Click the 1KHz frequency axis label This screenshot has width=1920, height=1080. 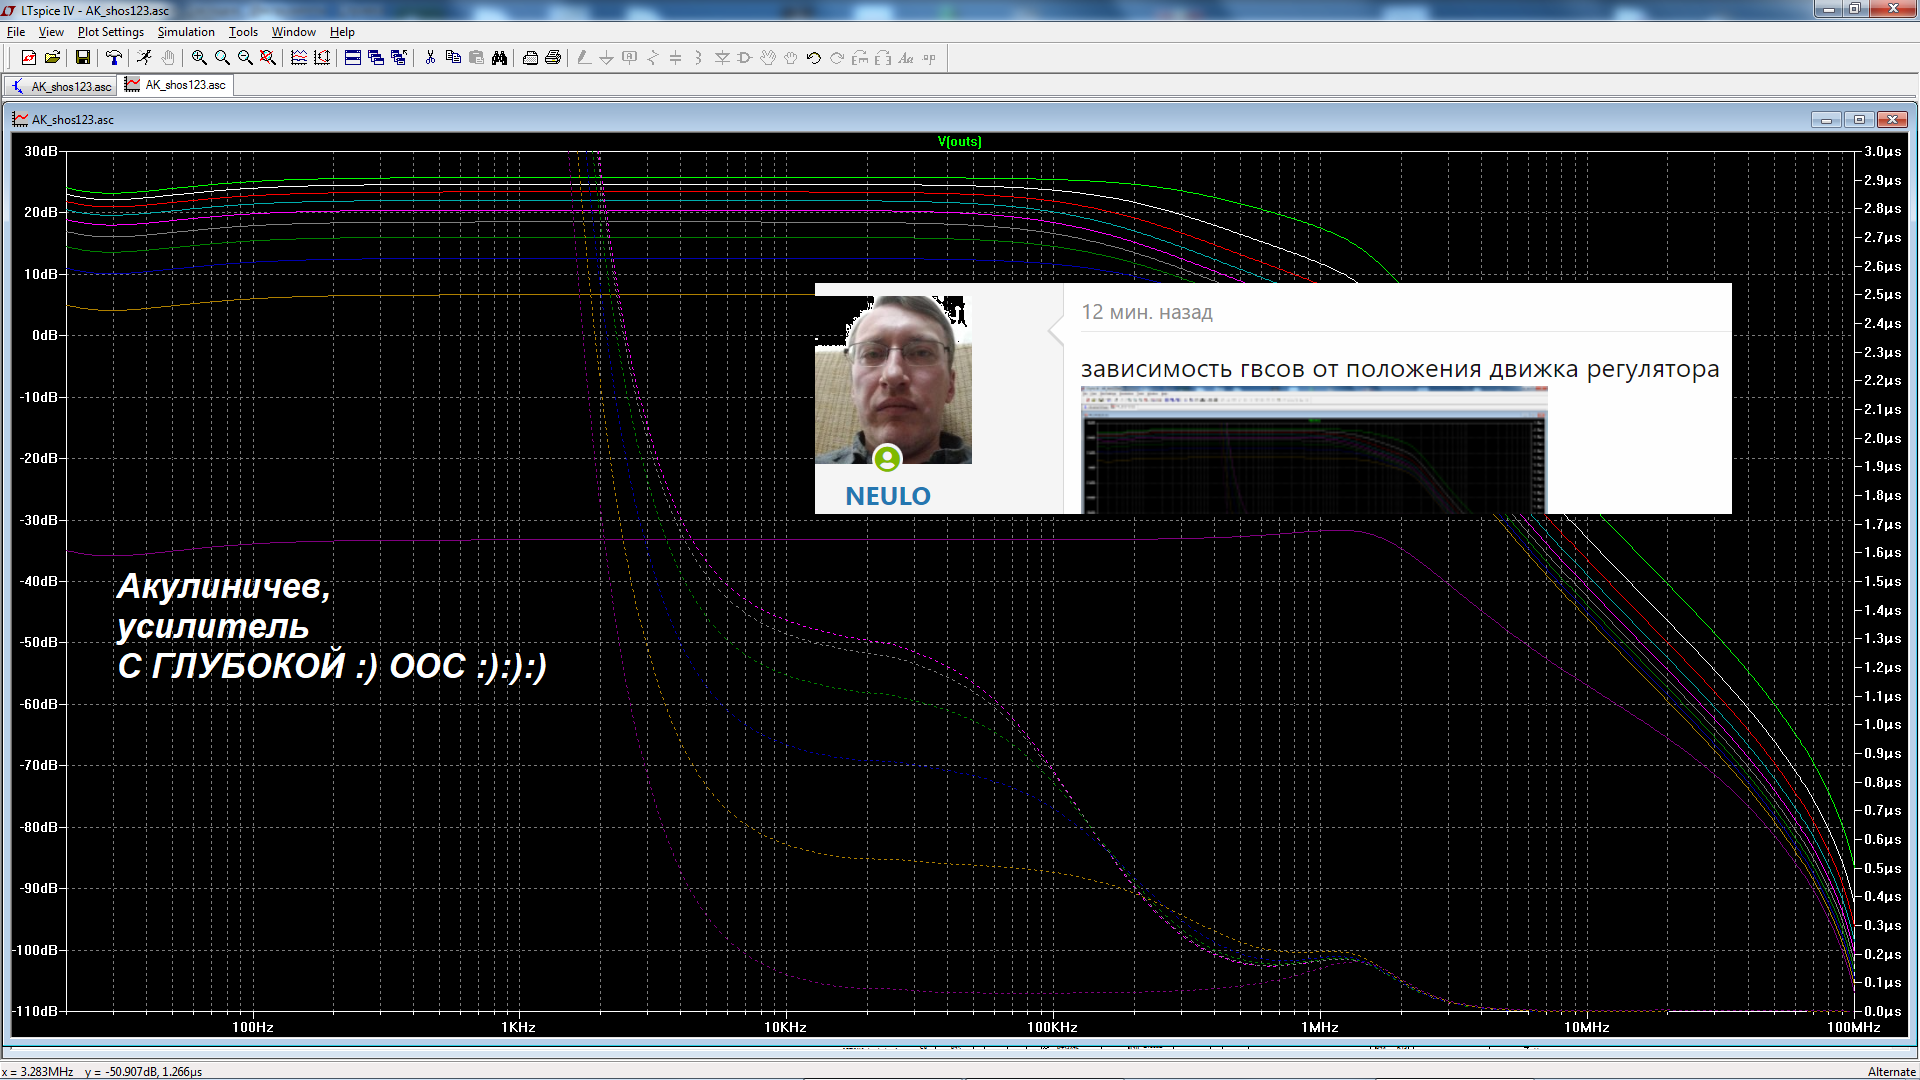(519, 1027)
